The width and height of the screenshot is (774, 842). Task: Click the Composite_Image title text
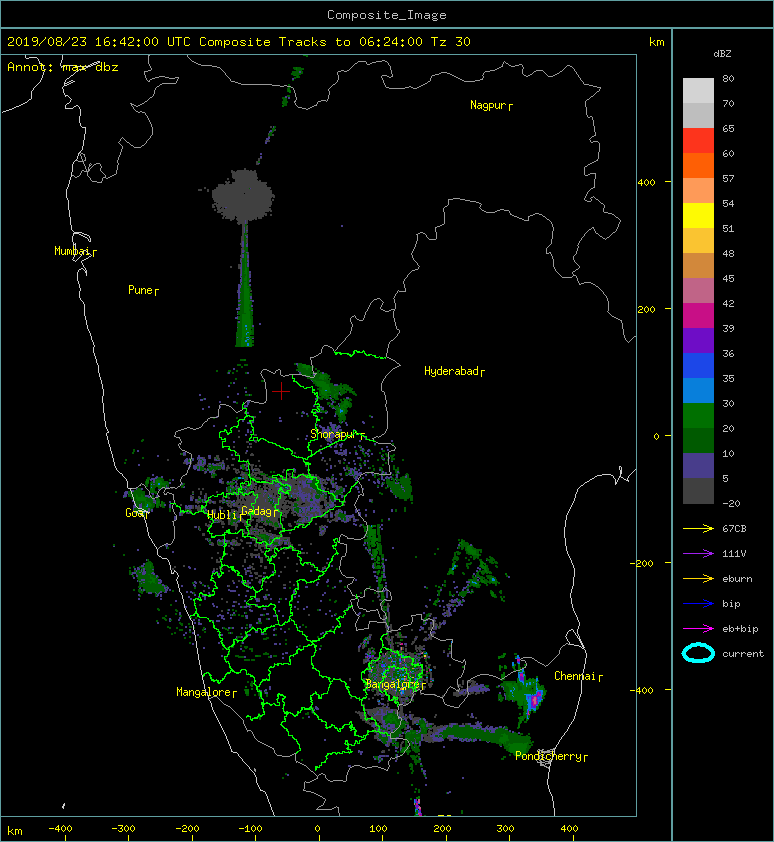[387, 15]
